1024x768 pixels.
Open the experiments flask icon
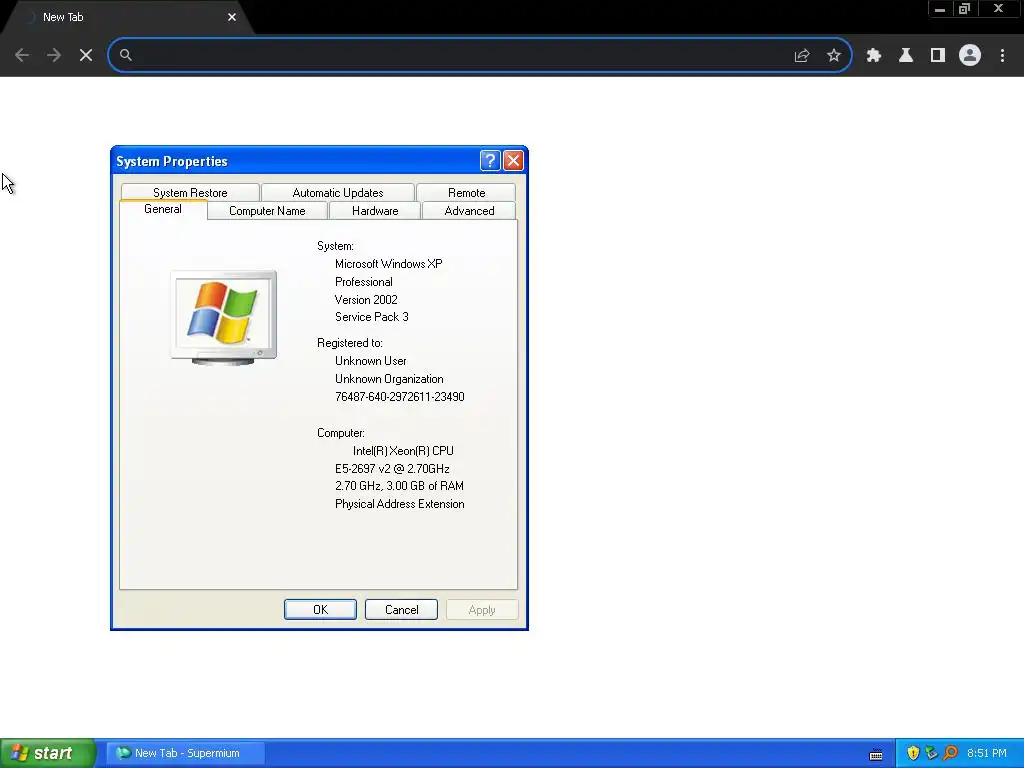coord(906,56)
